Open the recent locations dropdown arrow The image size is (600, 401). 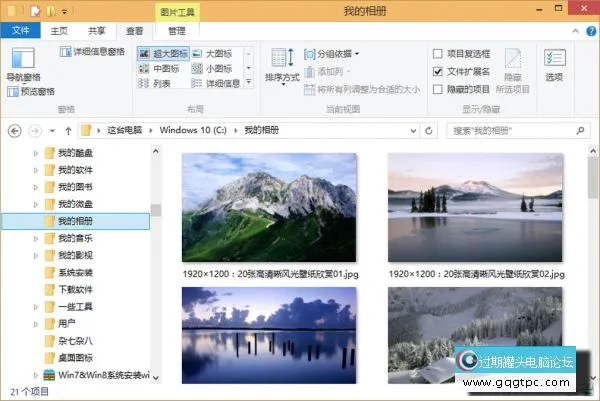click(x=52, y=131)
